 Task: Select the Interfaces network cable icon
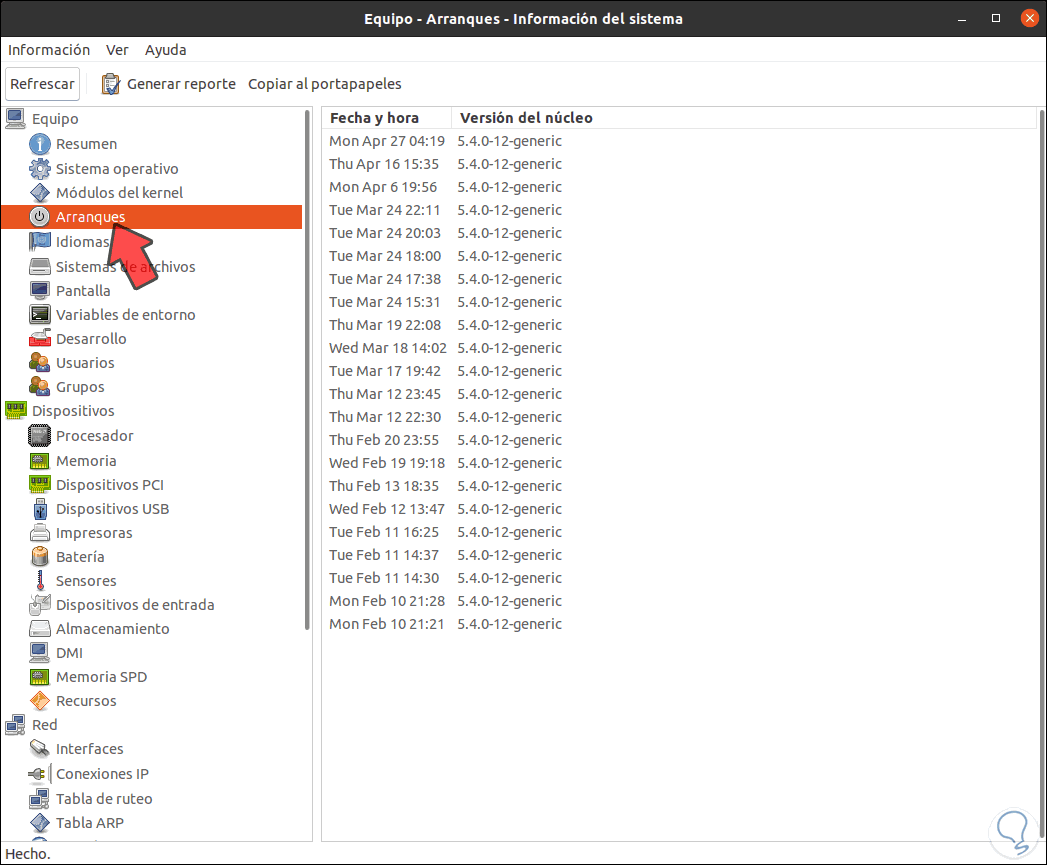[x=40, y=749]
